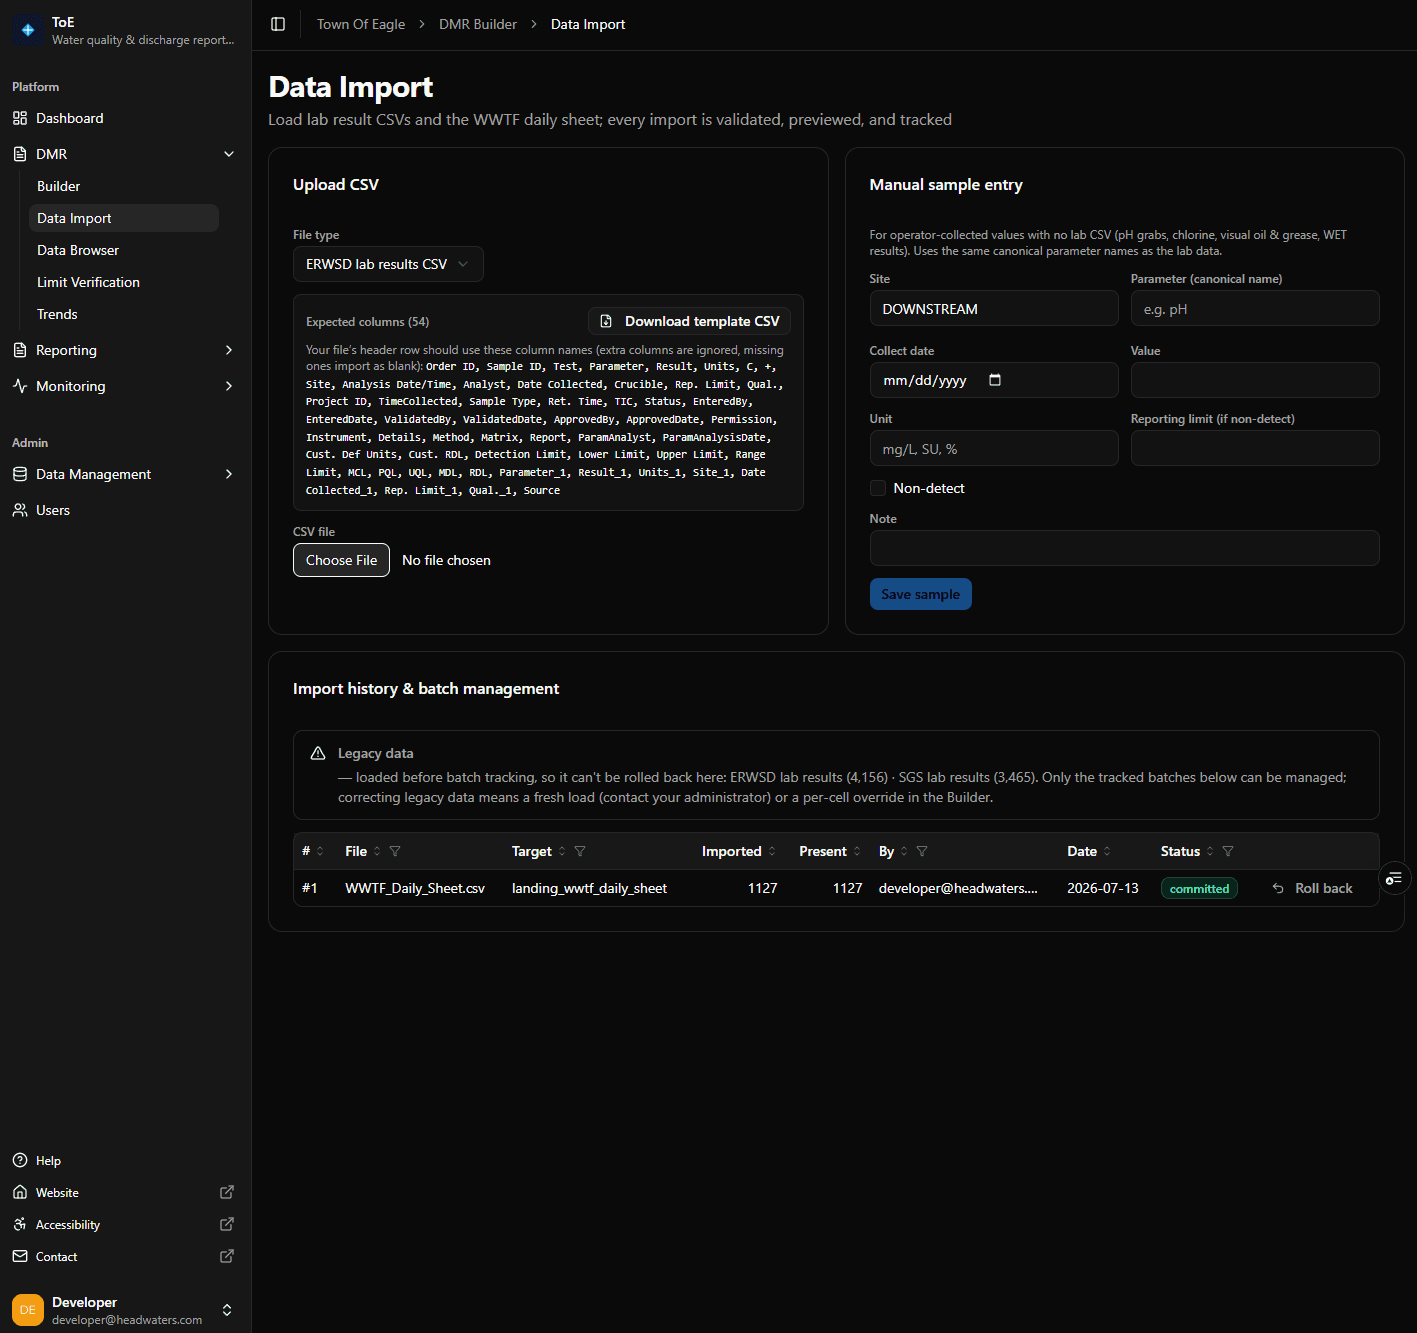Focus the Unit input field

[994, 448]
